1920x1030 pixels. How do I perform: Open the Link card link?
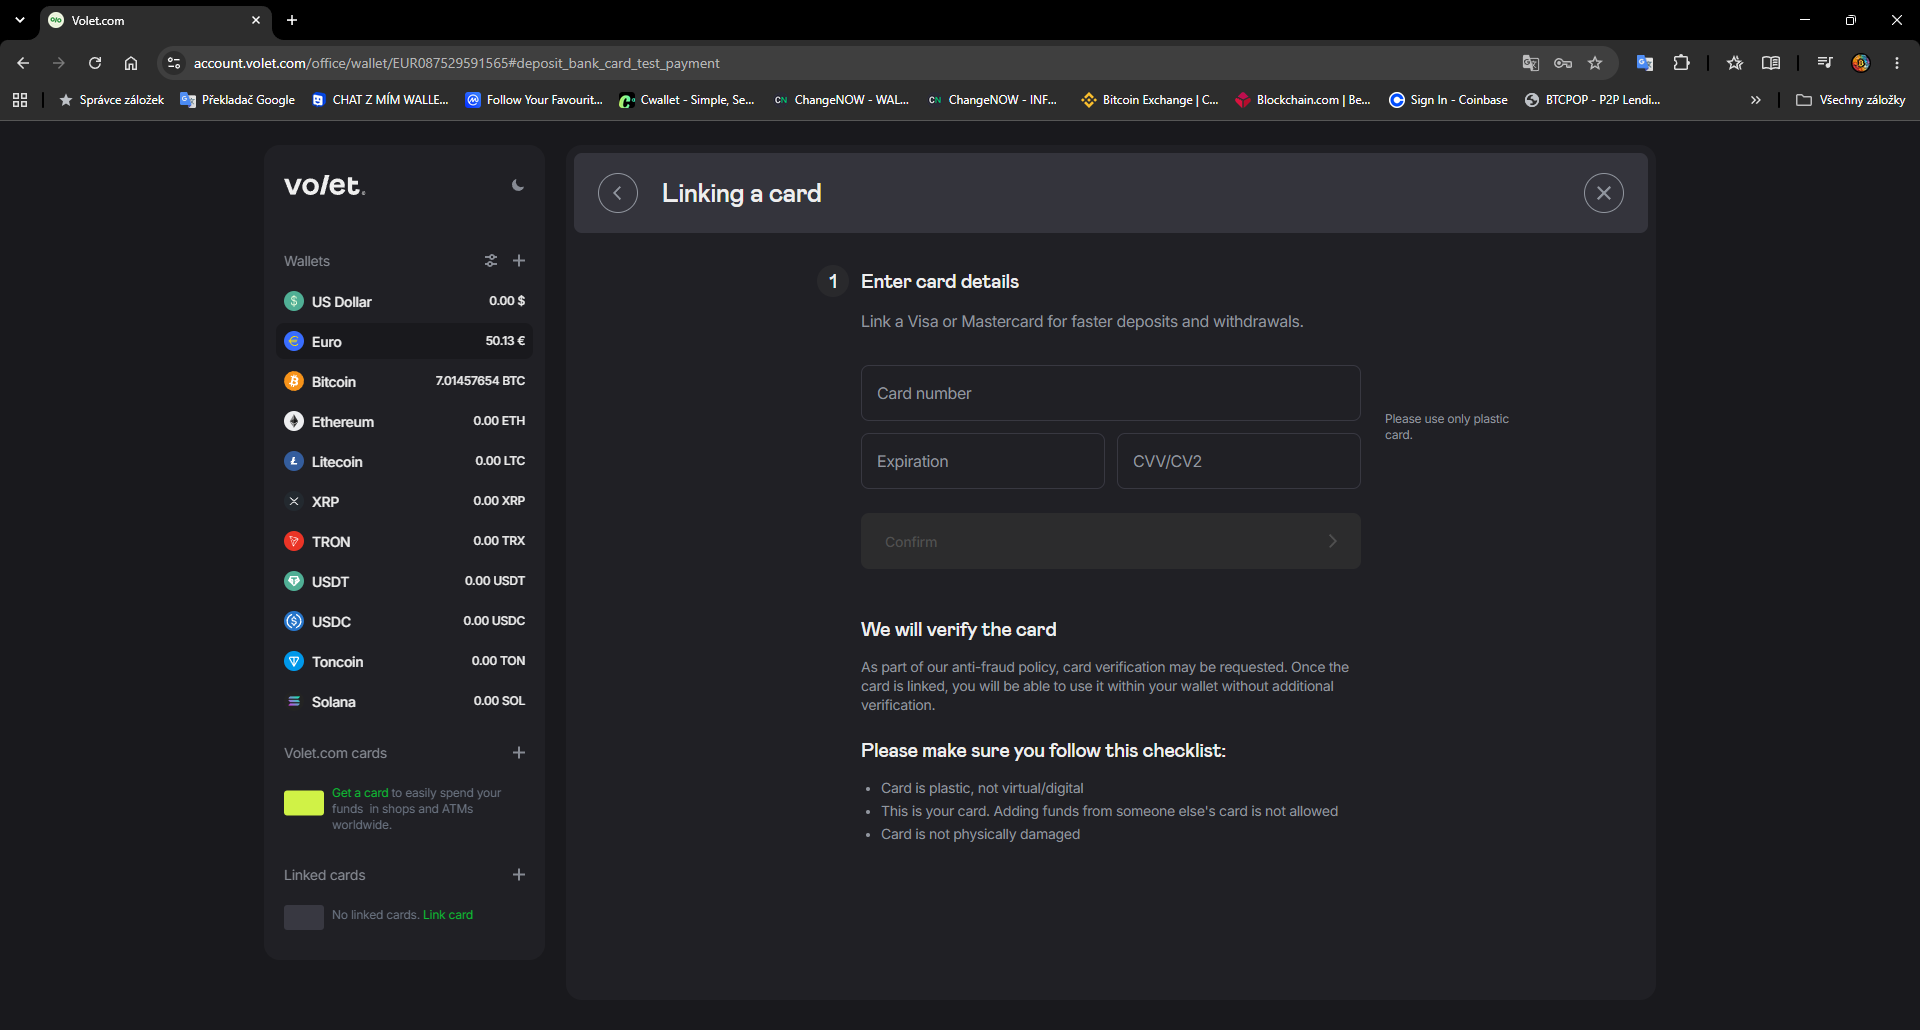(x=448, y=915)
